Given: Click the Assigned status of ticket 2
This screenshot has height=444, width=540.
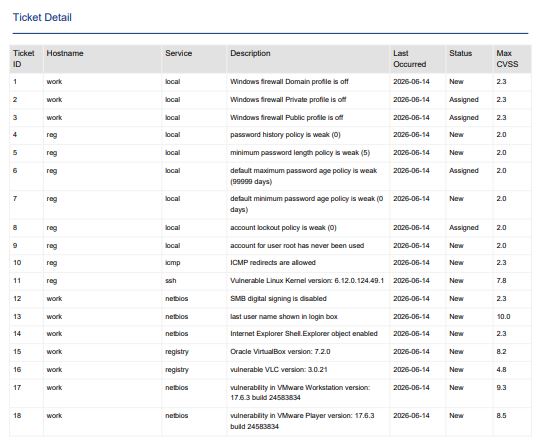Looking at the screenshot, I should (x=464, y=100).
